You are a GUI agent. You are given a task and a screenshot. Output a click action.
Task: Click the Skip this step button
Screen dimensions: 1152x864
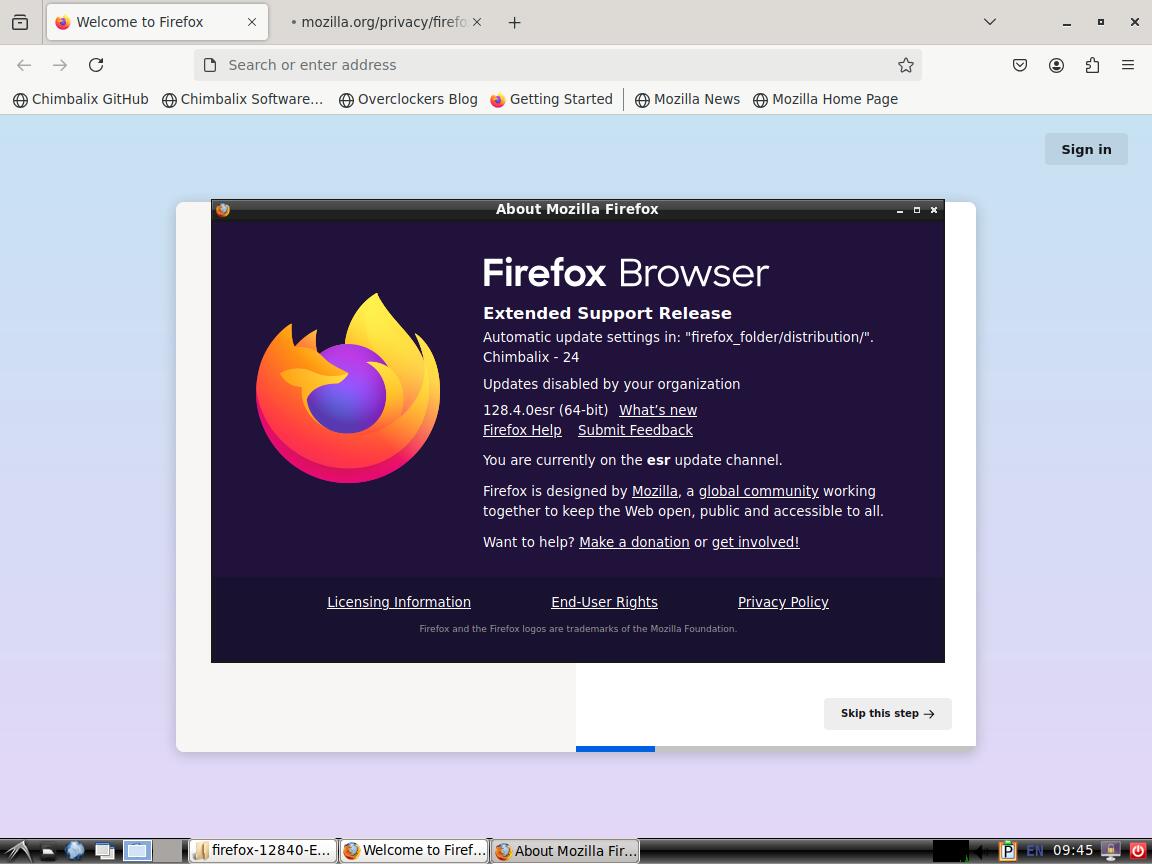pos(888,713)
